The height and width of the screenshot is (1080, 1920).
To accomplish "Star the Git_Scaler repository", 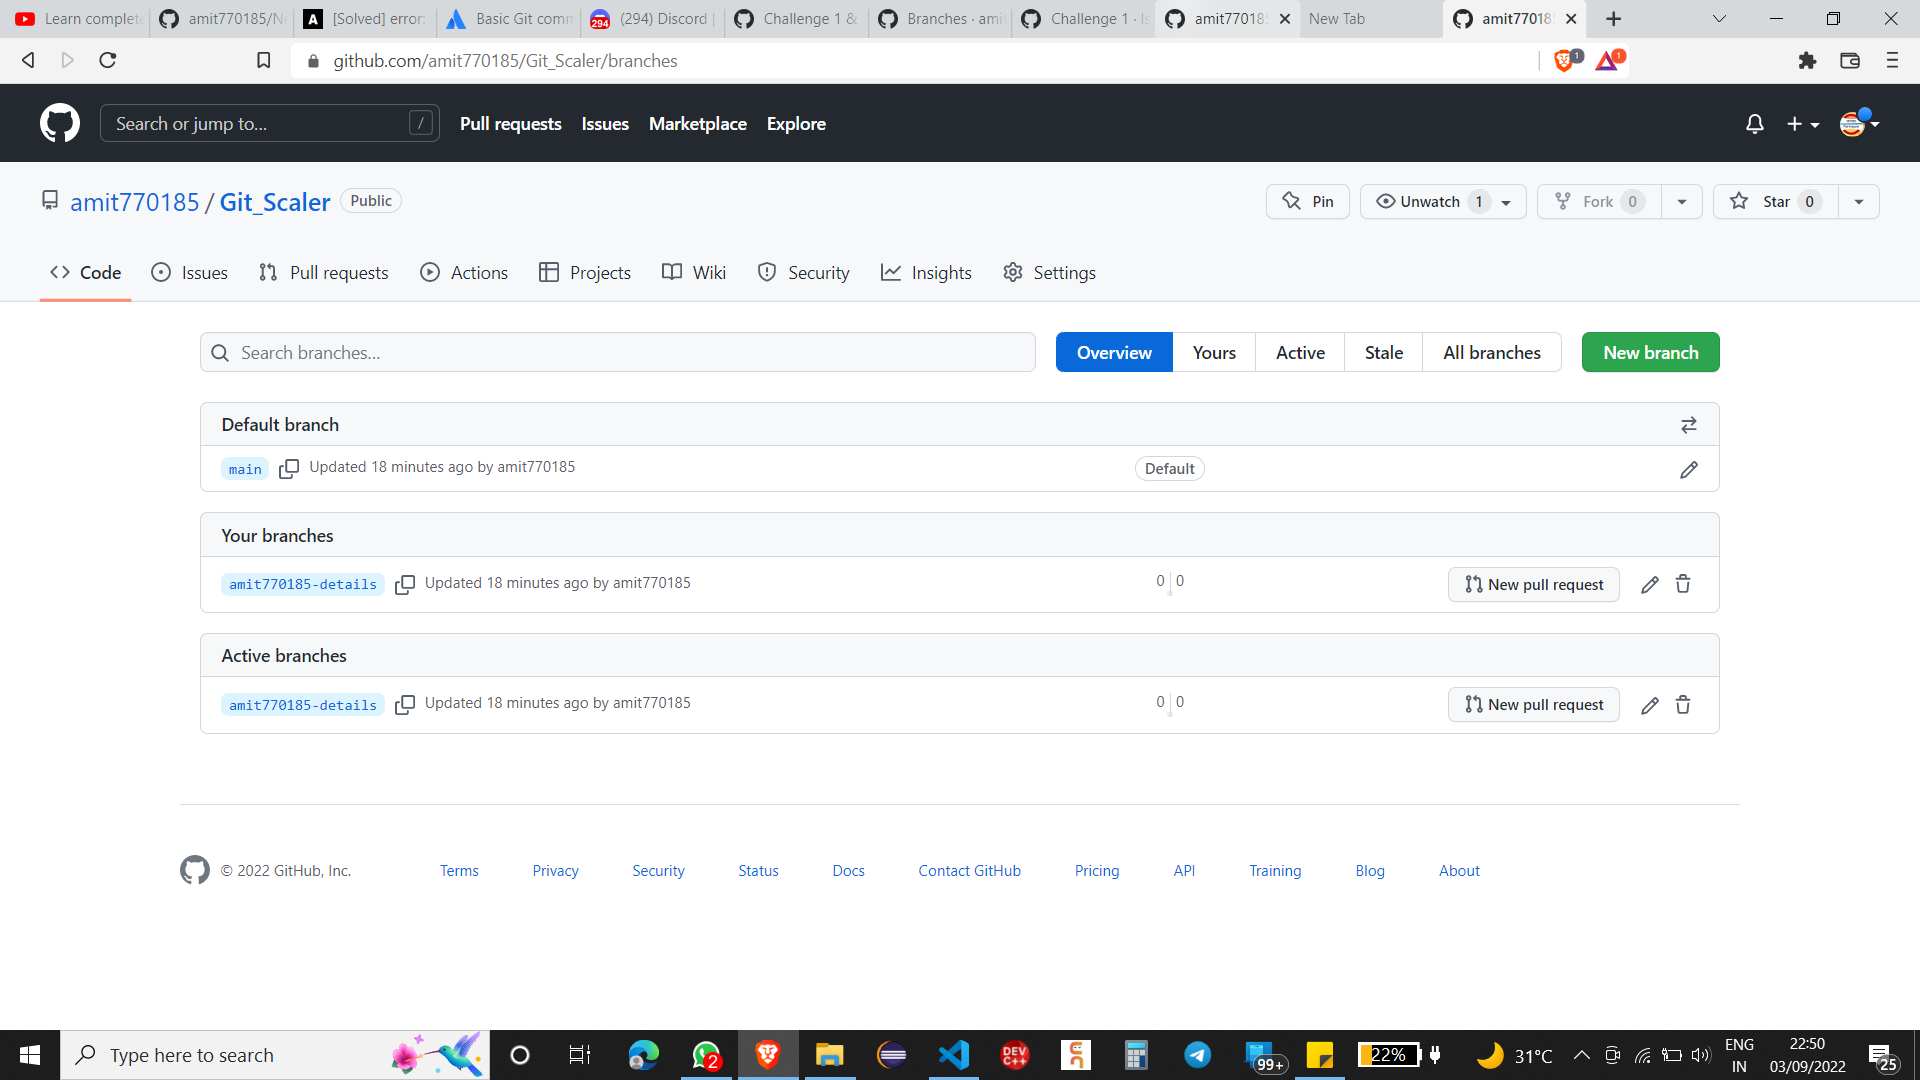I will coord(1773,201).
